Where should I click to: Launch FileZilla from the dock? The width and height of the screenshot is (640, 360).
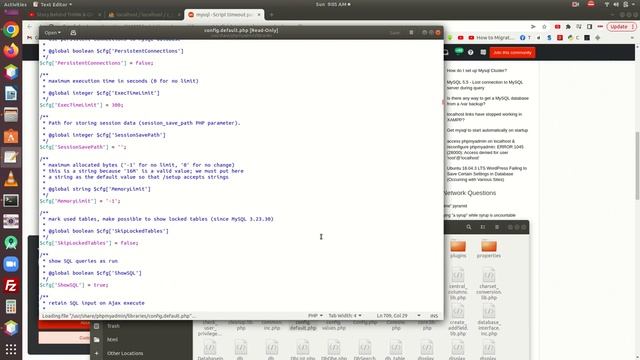point(11,285)
